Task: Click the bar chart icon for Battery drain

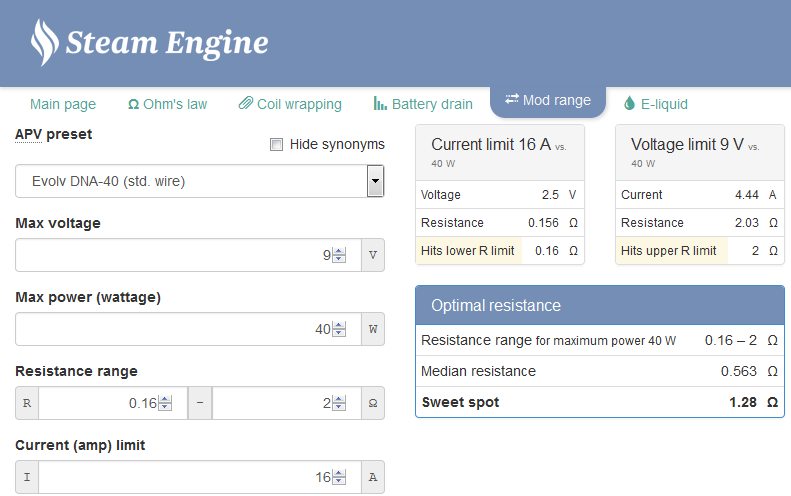Action: (380, 104)
